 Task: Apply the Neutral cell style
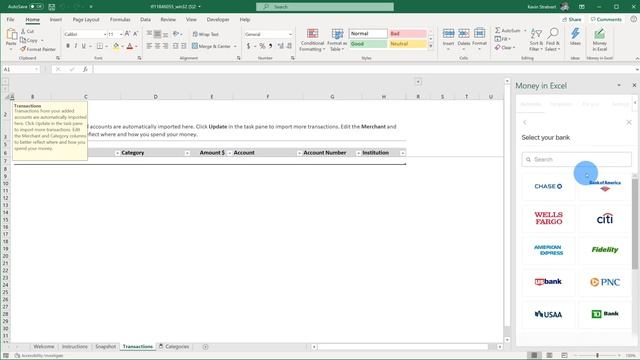tap(408, 44)
